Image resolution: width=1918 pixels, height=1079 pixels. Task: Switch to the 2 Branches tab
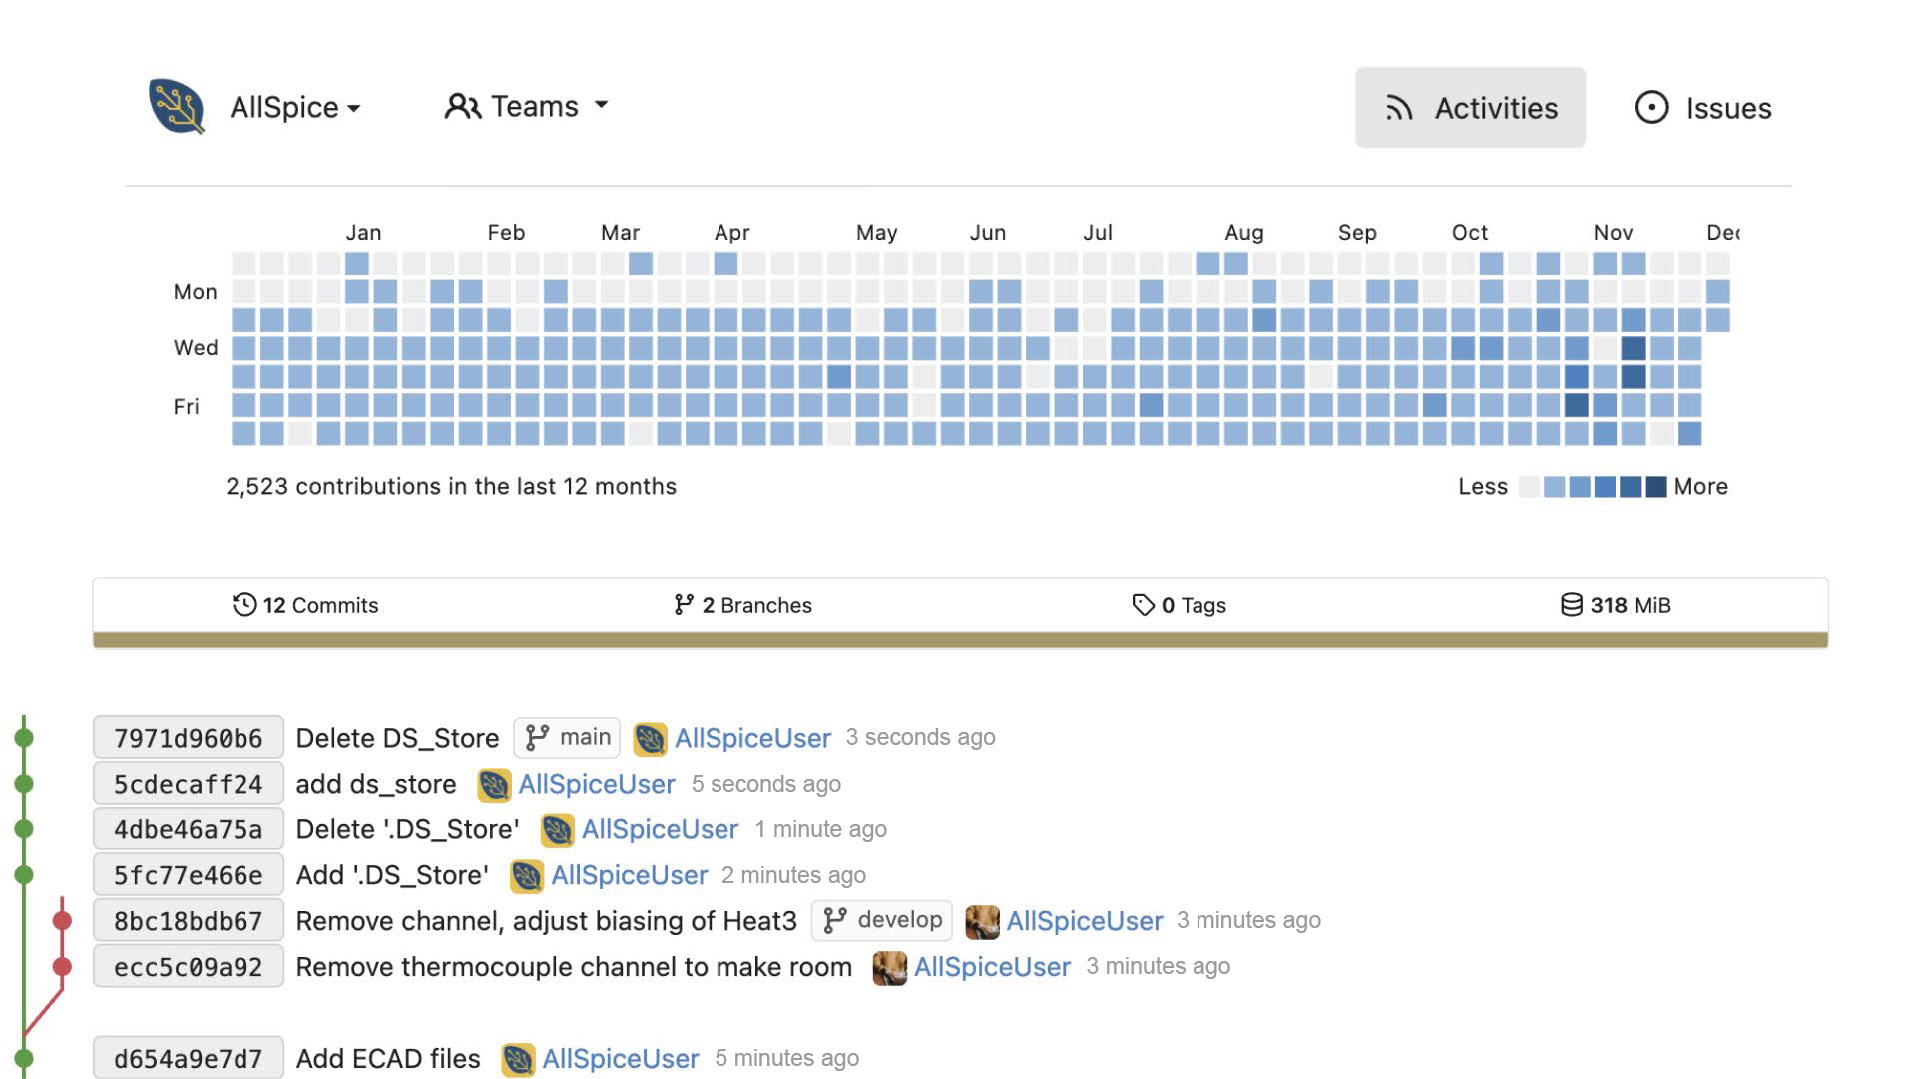[743, 605]
